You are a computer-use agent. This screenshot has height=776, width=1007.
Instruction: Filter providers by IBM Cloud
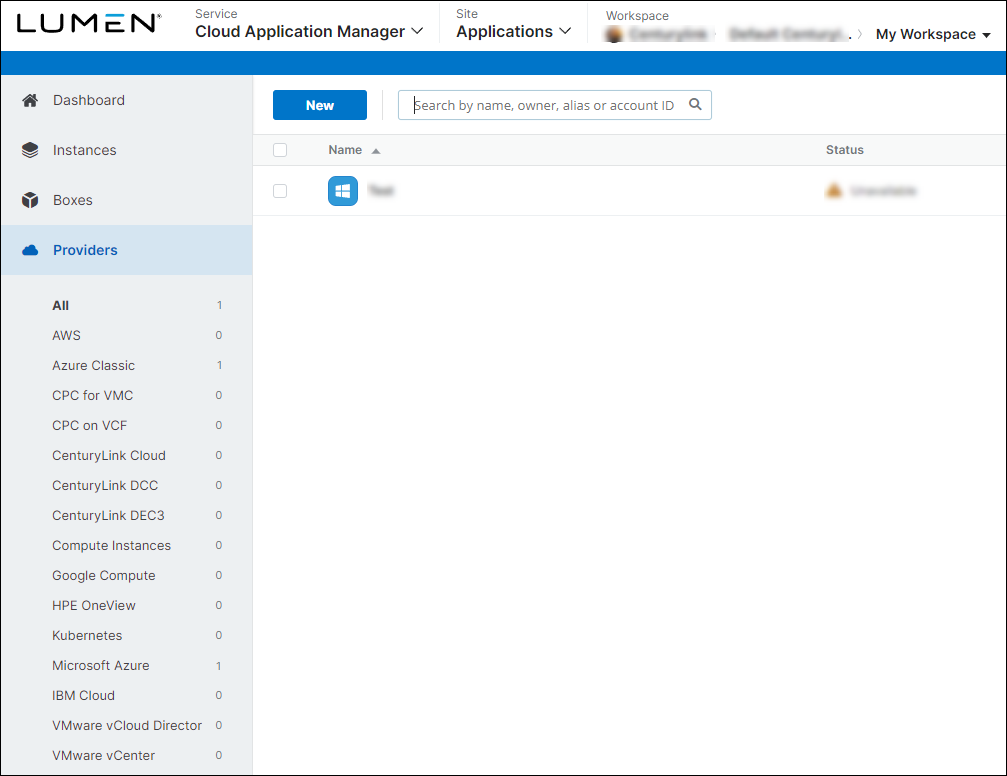point(83,696)
